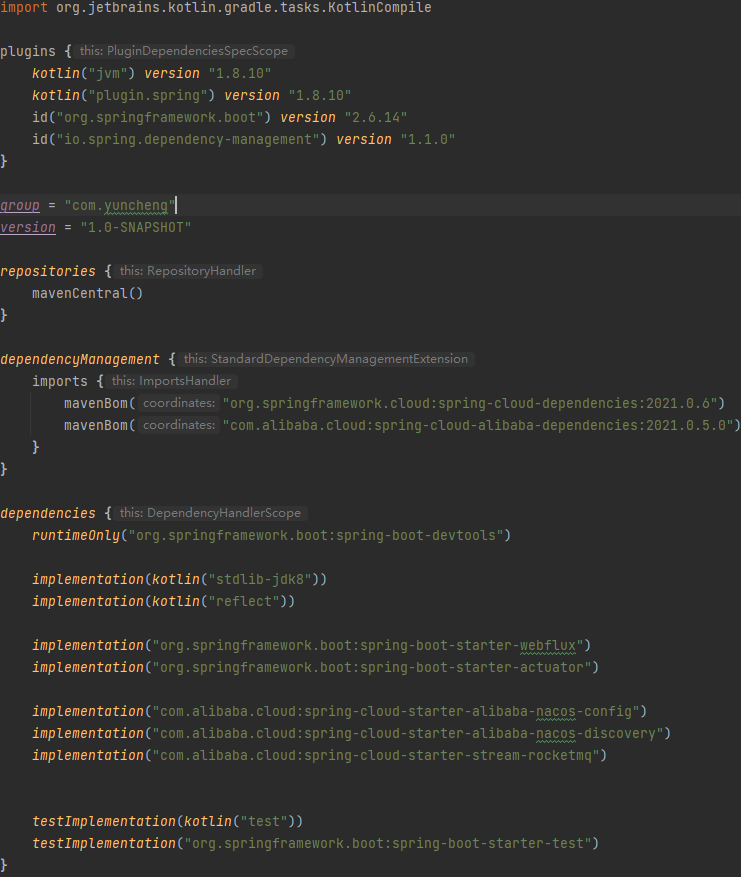The image size is (741, 877).
Task: Click the 'coordinates:' hint on alibaba BOM line
Action: (179, 425)
